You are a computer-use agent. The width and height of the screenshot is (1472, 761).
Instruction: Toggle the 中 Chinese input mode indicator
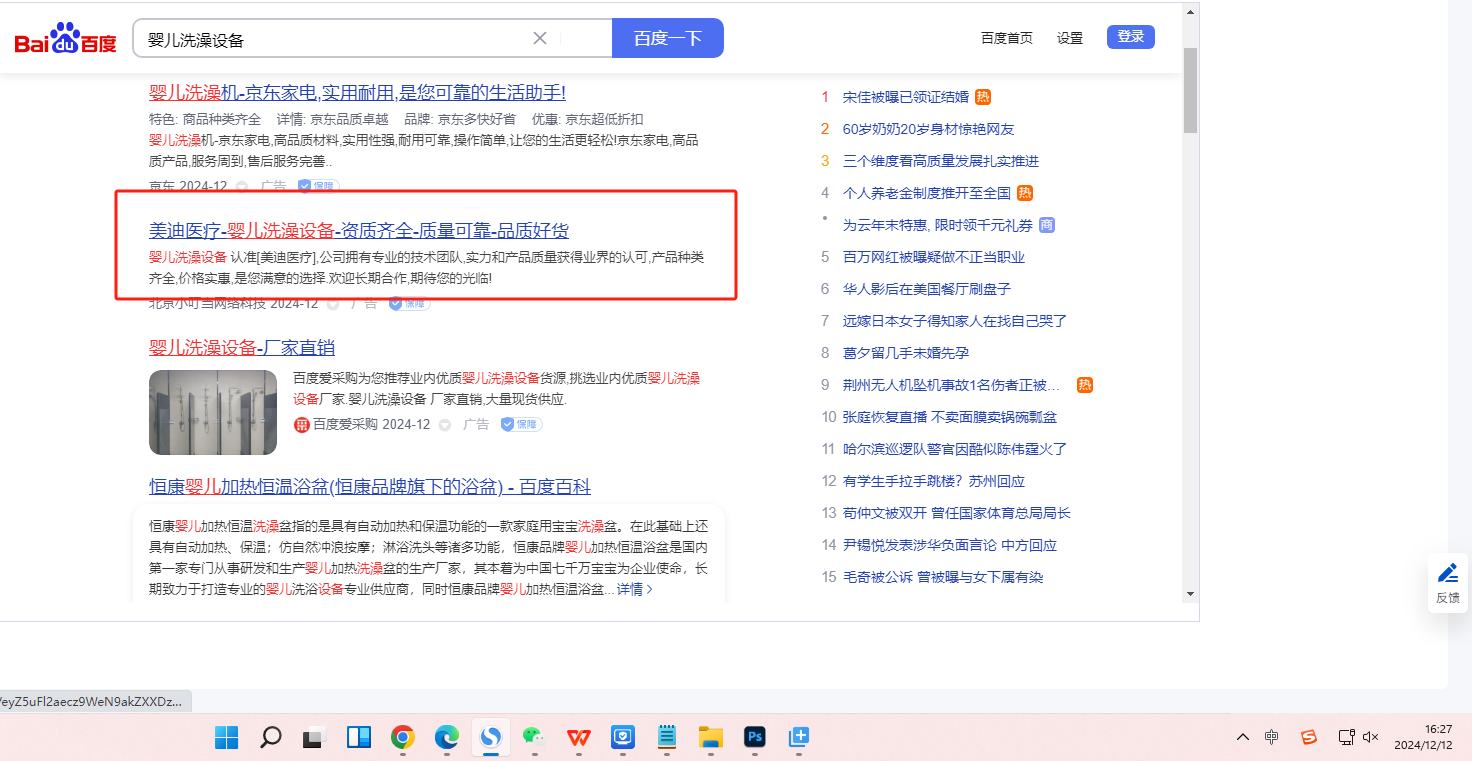(1271, 737)
